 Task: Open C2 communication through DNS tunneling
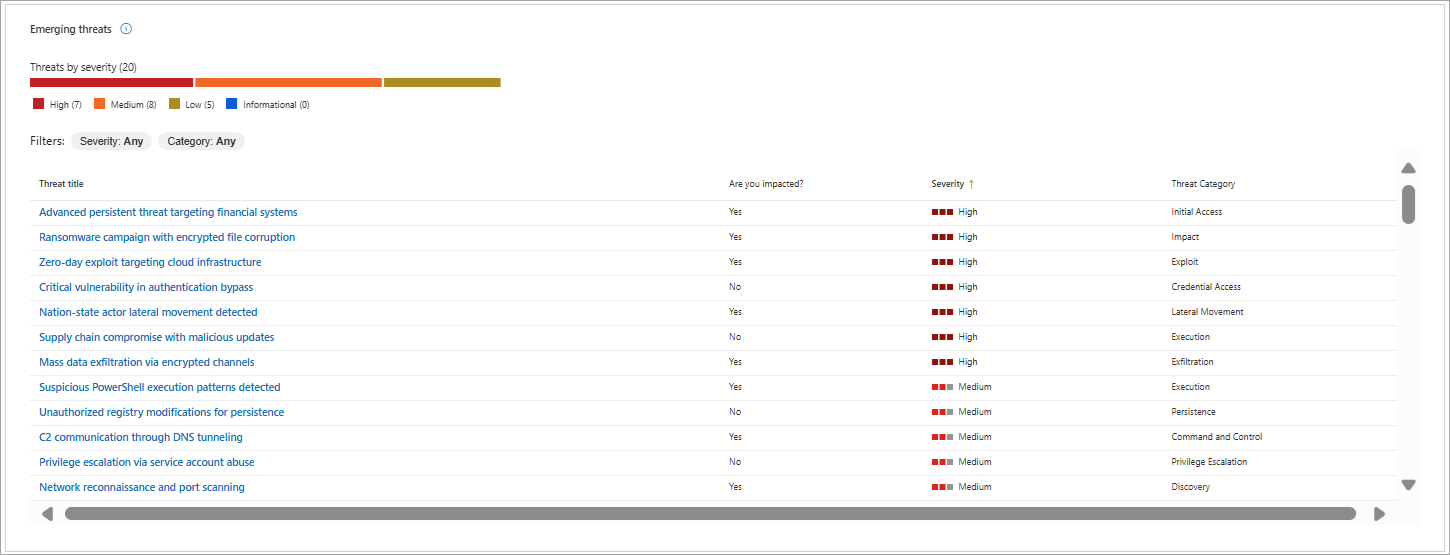click(x=141, y=437)
